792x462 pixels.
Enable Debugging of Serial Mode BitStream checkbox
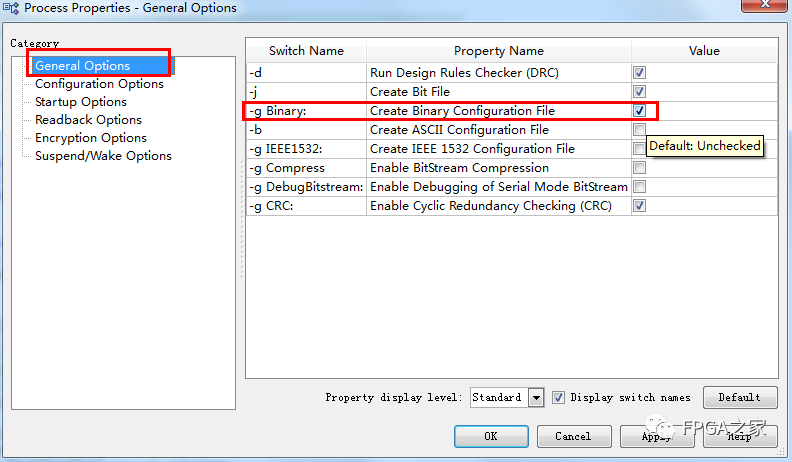coord(639,187)
